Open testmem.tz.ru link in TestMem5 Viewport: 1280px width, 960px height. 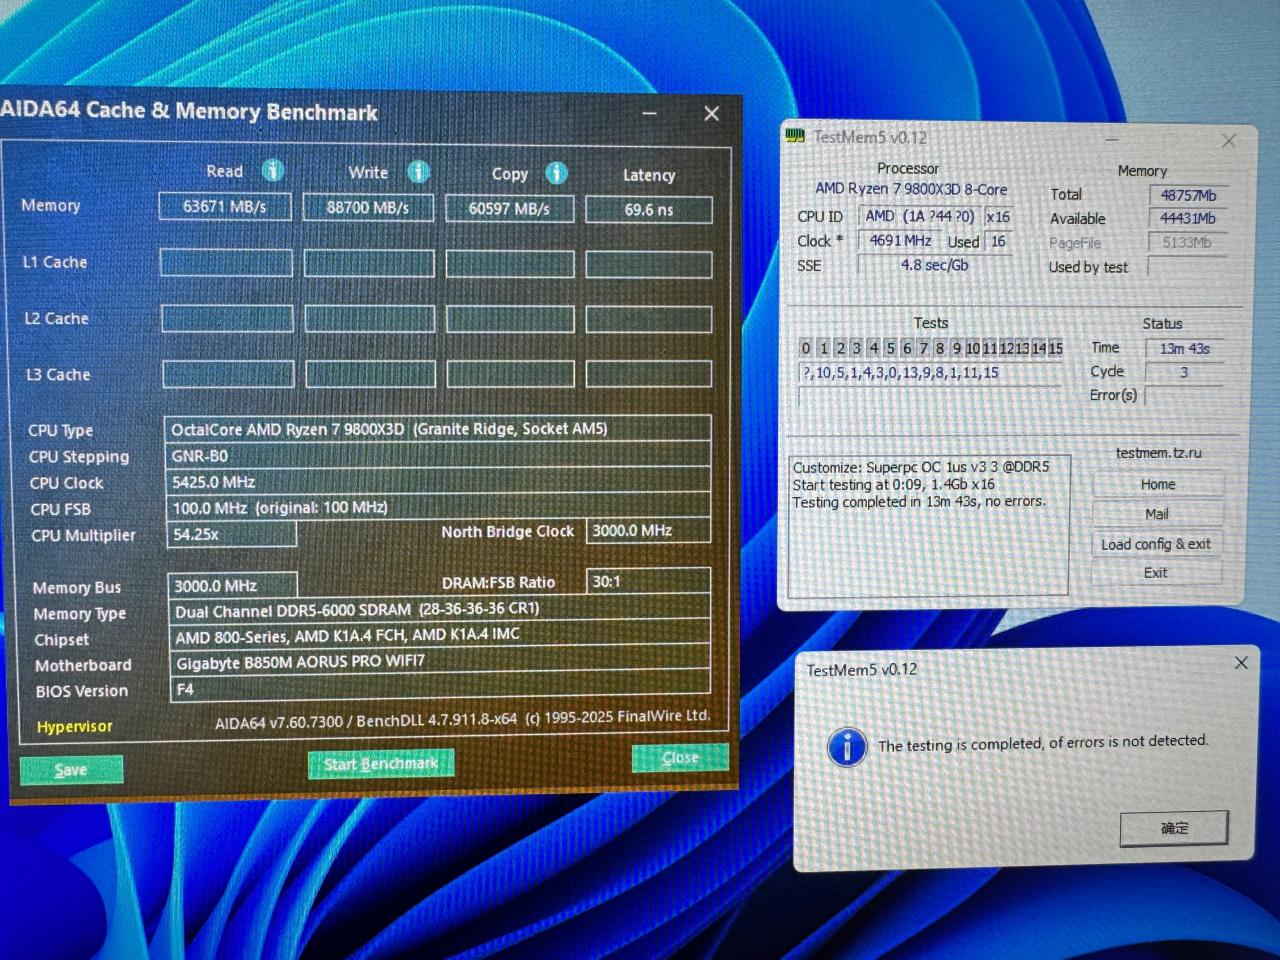tap(1159, 453)
